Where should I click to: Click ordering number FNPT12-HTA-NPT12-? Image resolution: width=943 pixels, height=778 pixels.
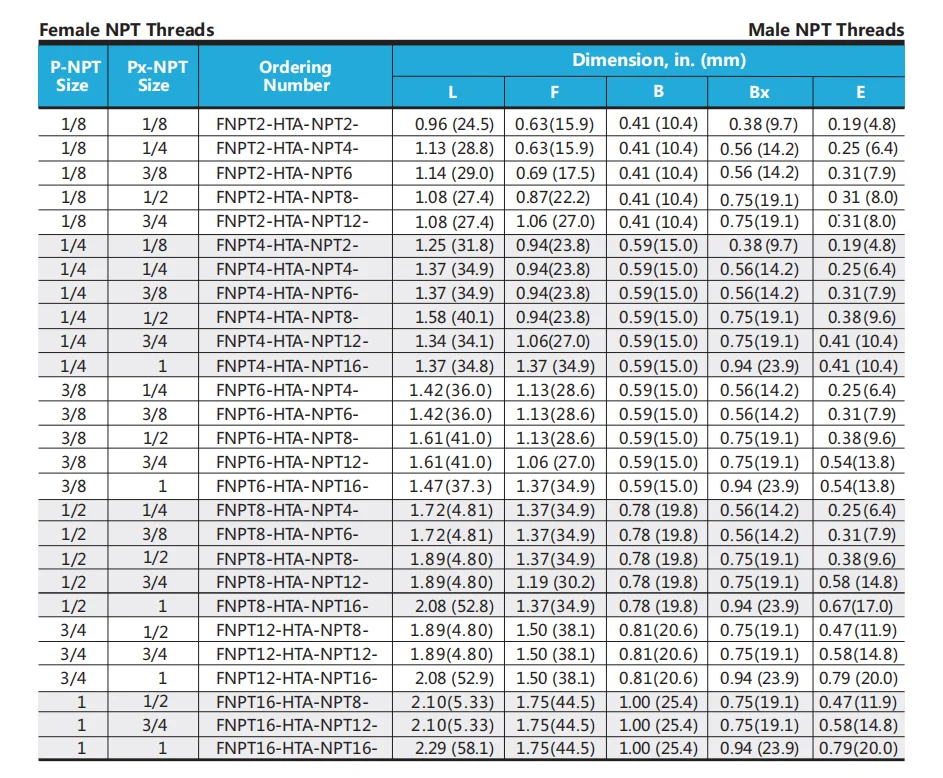pos(296,654)
